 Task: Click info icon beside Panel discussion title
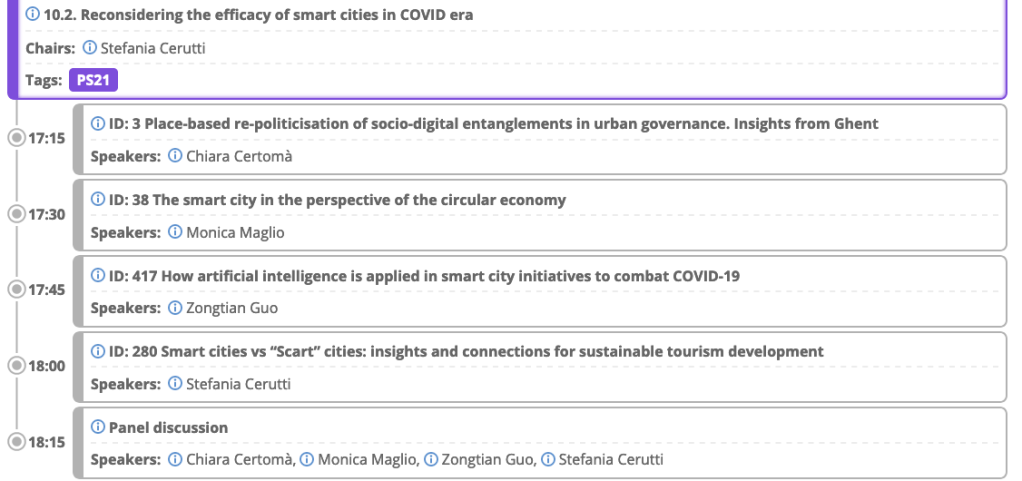pos(98,428)
